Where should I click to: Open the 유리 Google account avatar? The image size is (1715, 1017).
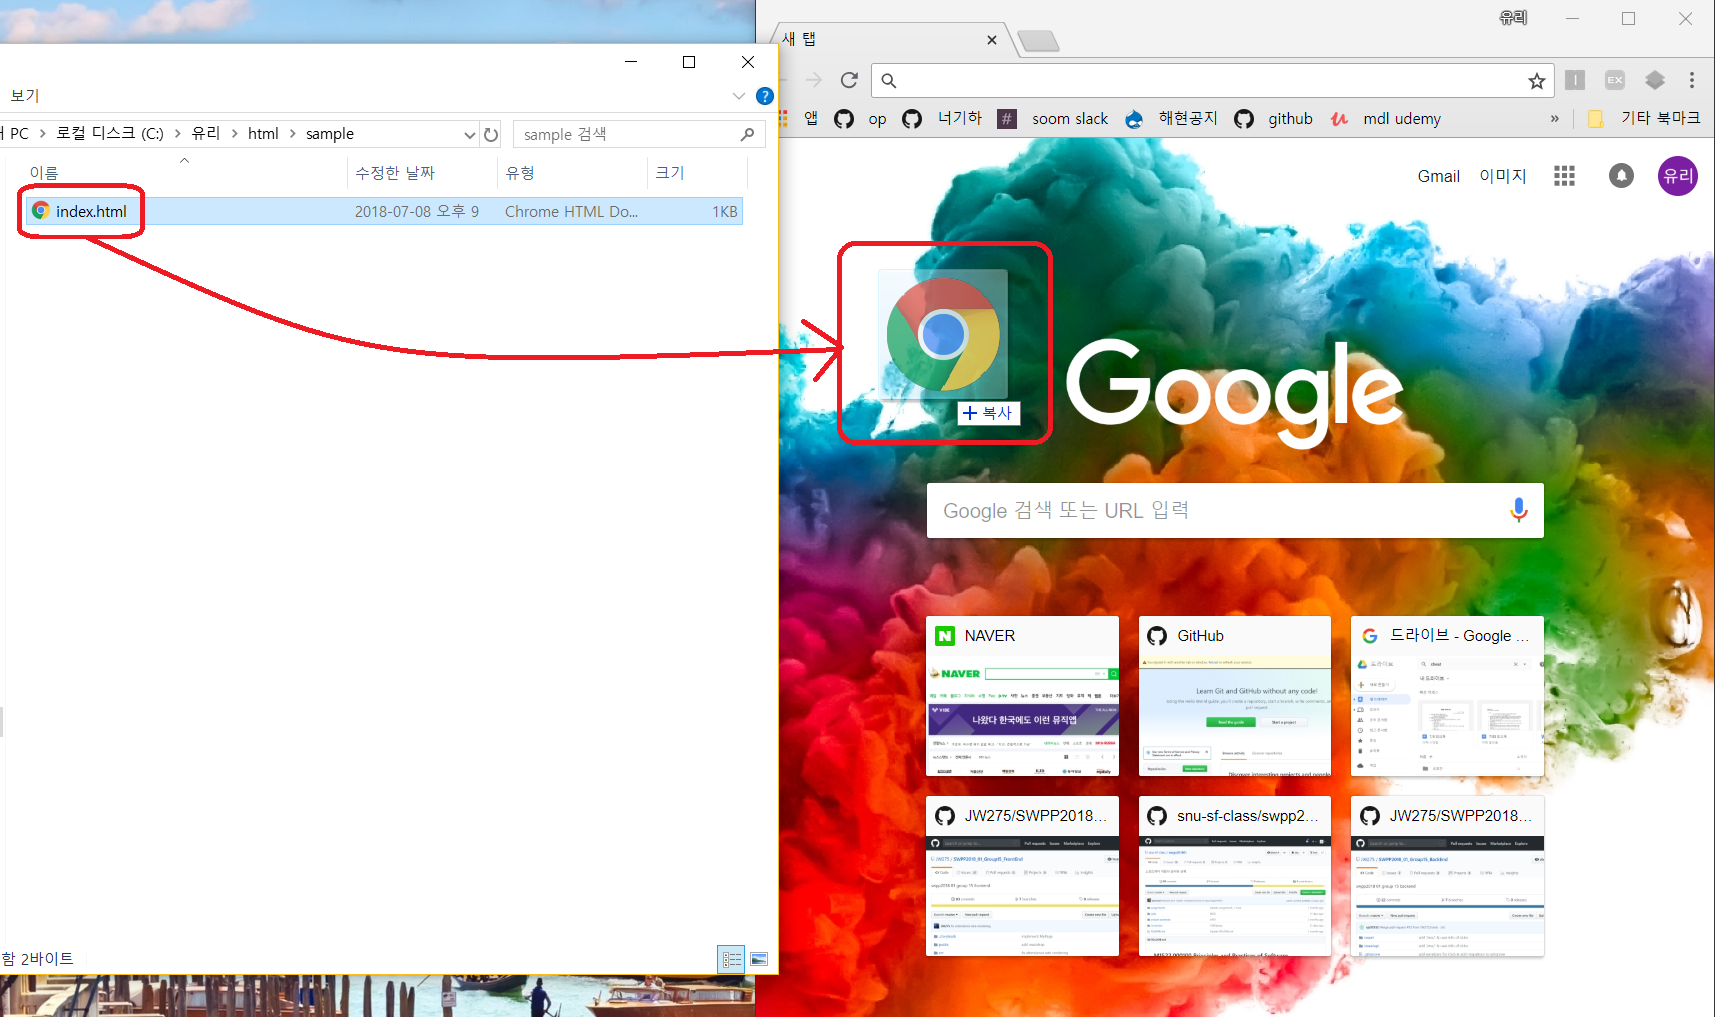(x=1677, y=176)
